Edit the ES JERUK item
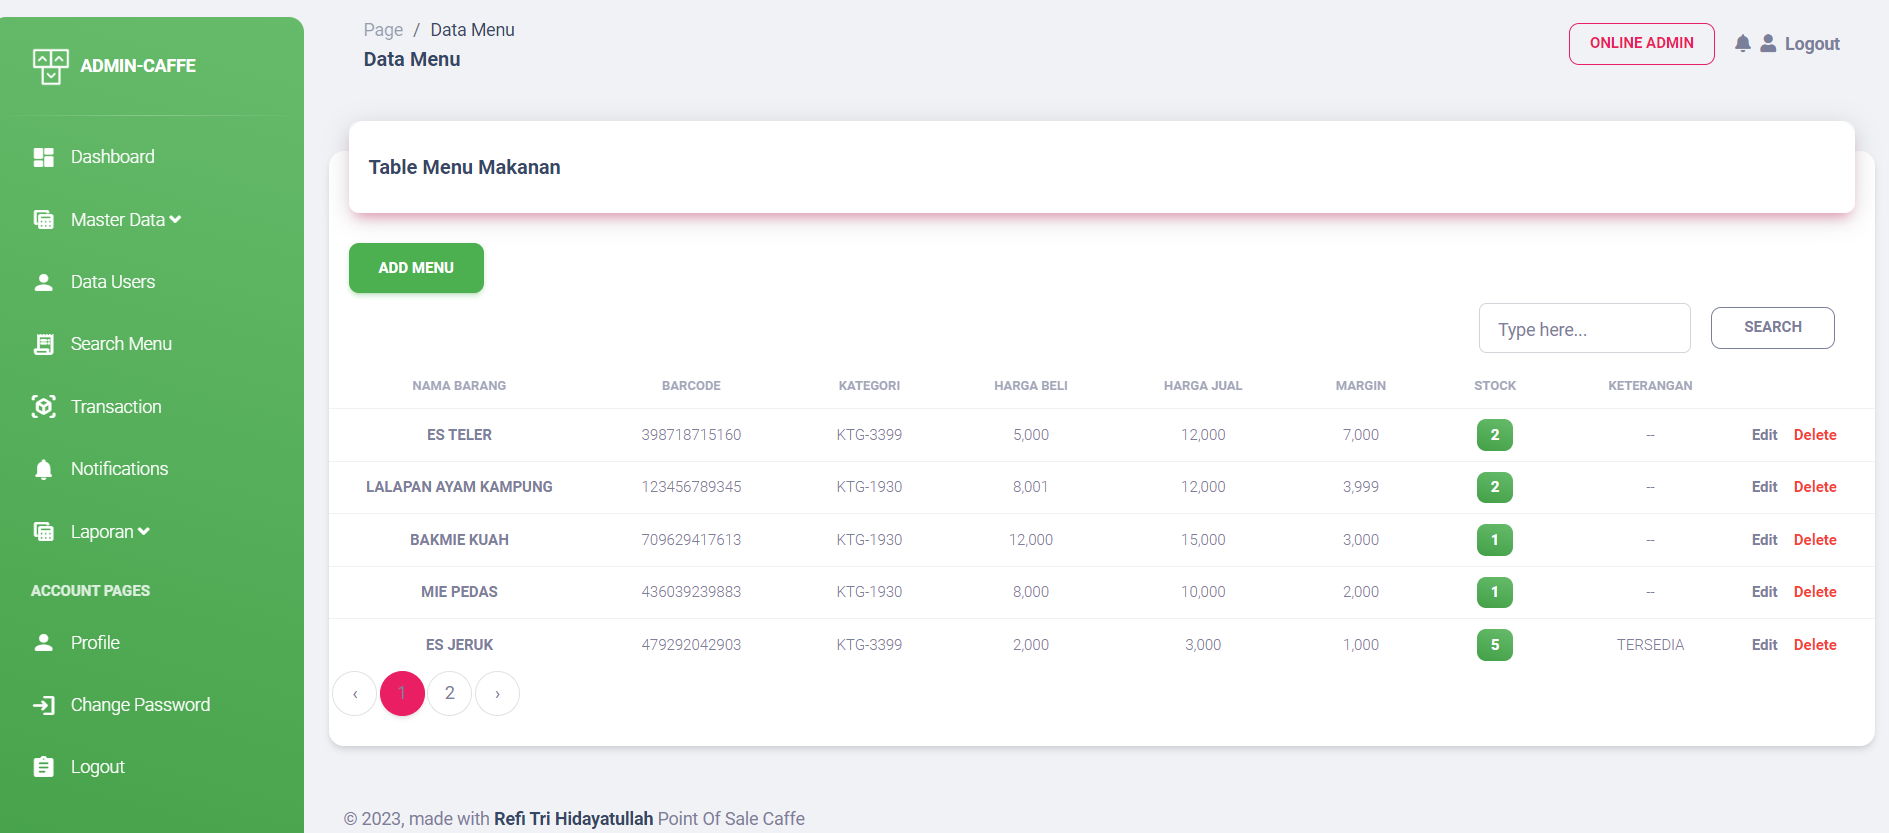1889x833 pixels. (x=1764, y=645)
